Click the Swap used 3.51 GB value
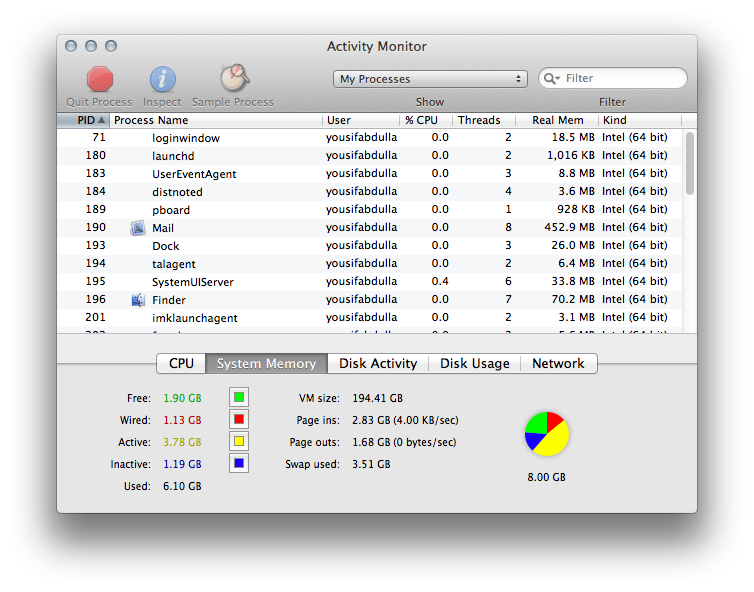Image resolution: width=754 pixels, height=592 pixels. coord(371,464)
